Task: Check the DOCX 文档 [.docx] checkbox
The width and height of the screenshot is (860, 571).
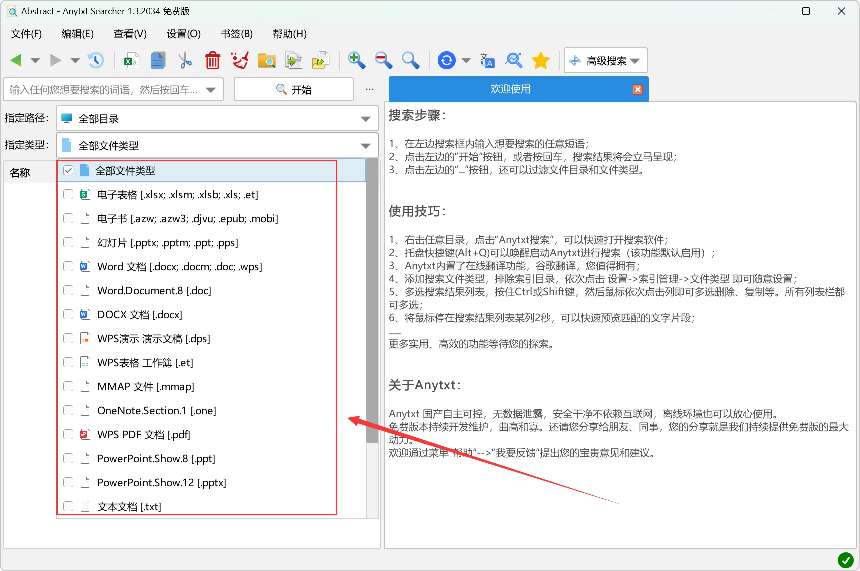Action: click(x=67, y=314)
